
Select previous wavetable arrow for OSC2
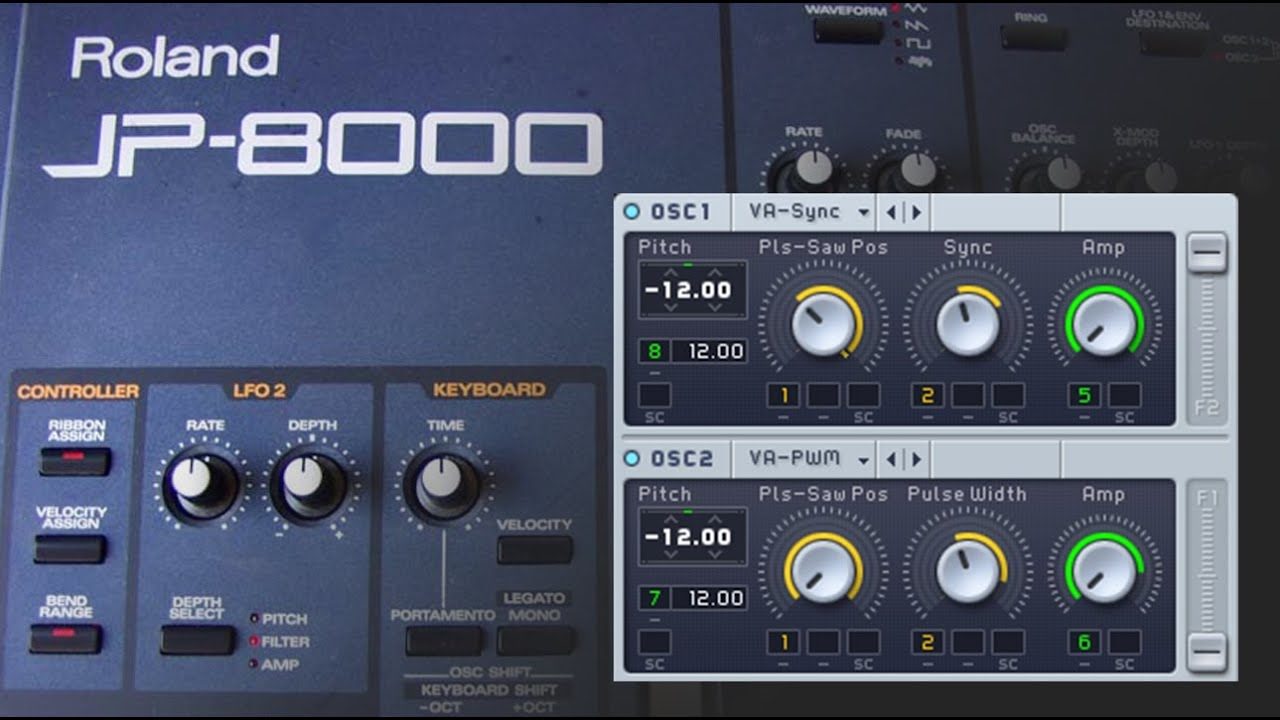click(x=891, y=459)
